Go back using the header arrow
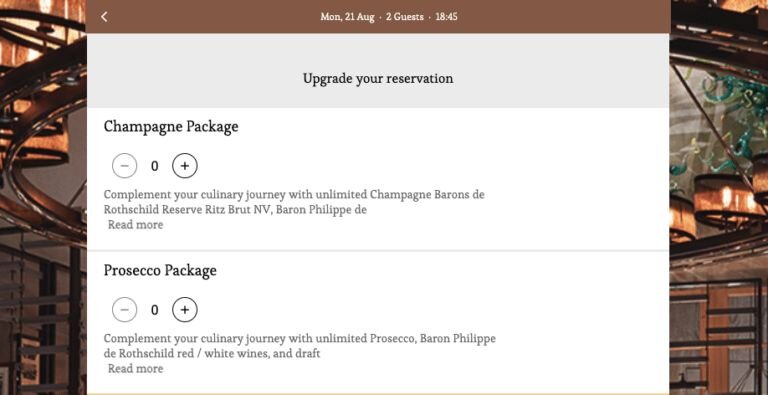 coord(104,17)
